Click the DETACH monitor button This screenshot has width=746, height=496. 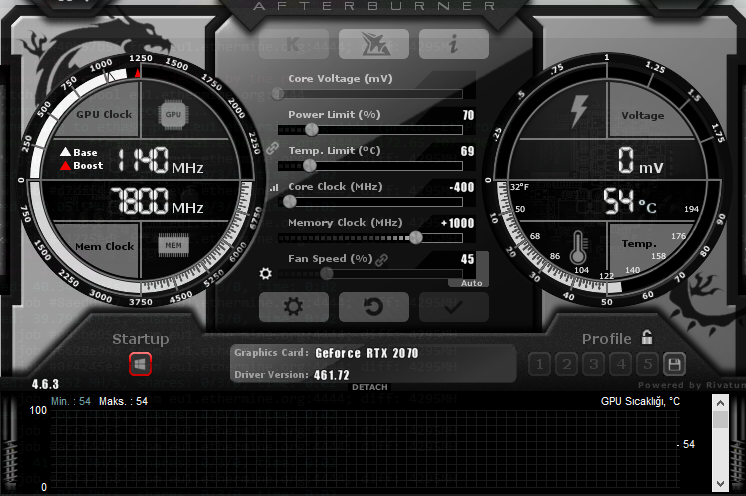point(370,387)
